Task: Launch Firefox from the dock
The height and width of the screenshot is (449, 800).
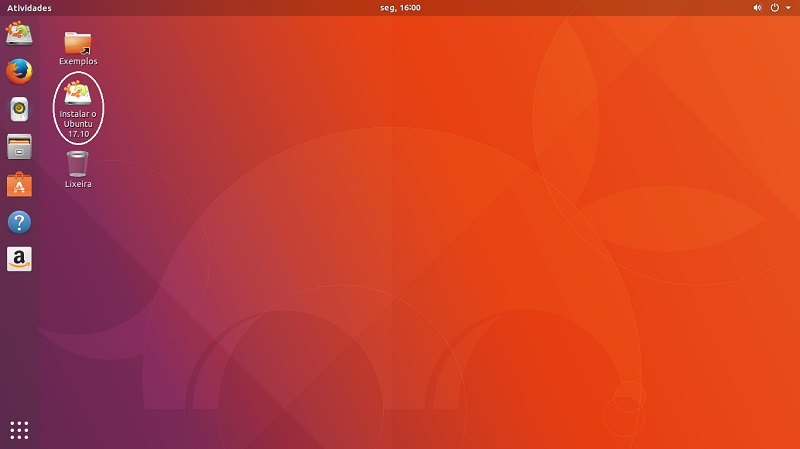Action: (x=19, y=71)
